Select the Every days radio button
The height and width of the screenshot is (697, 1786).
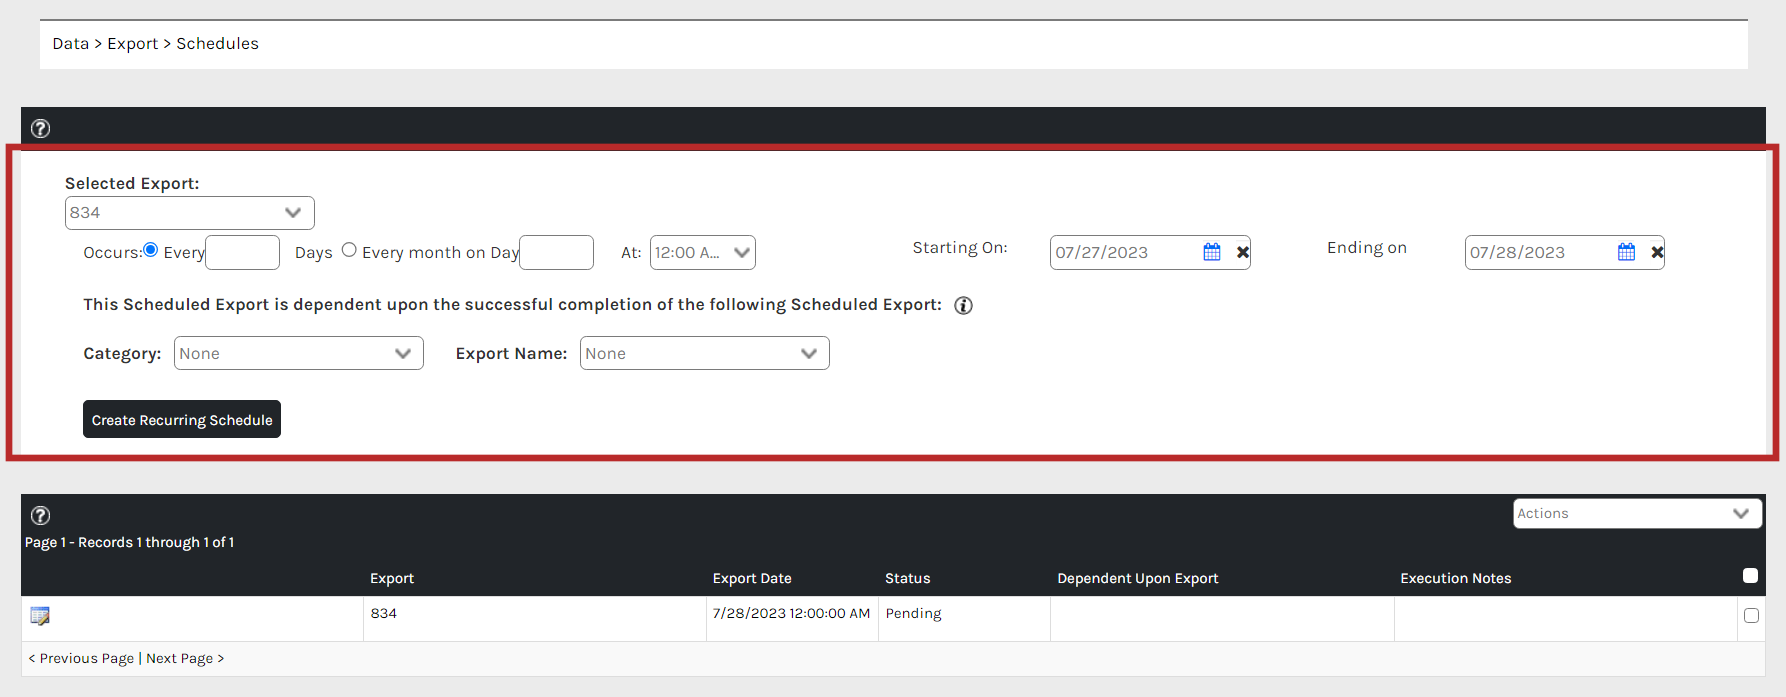click(151, 250)
